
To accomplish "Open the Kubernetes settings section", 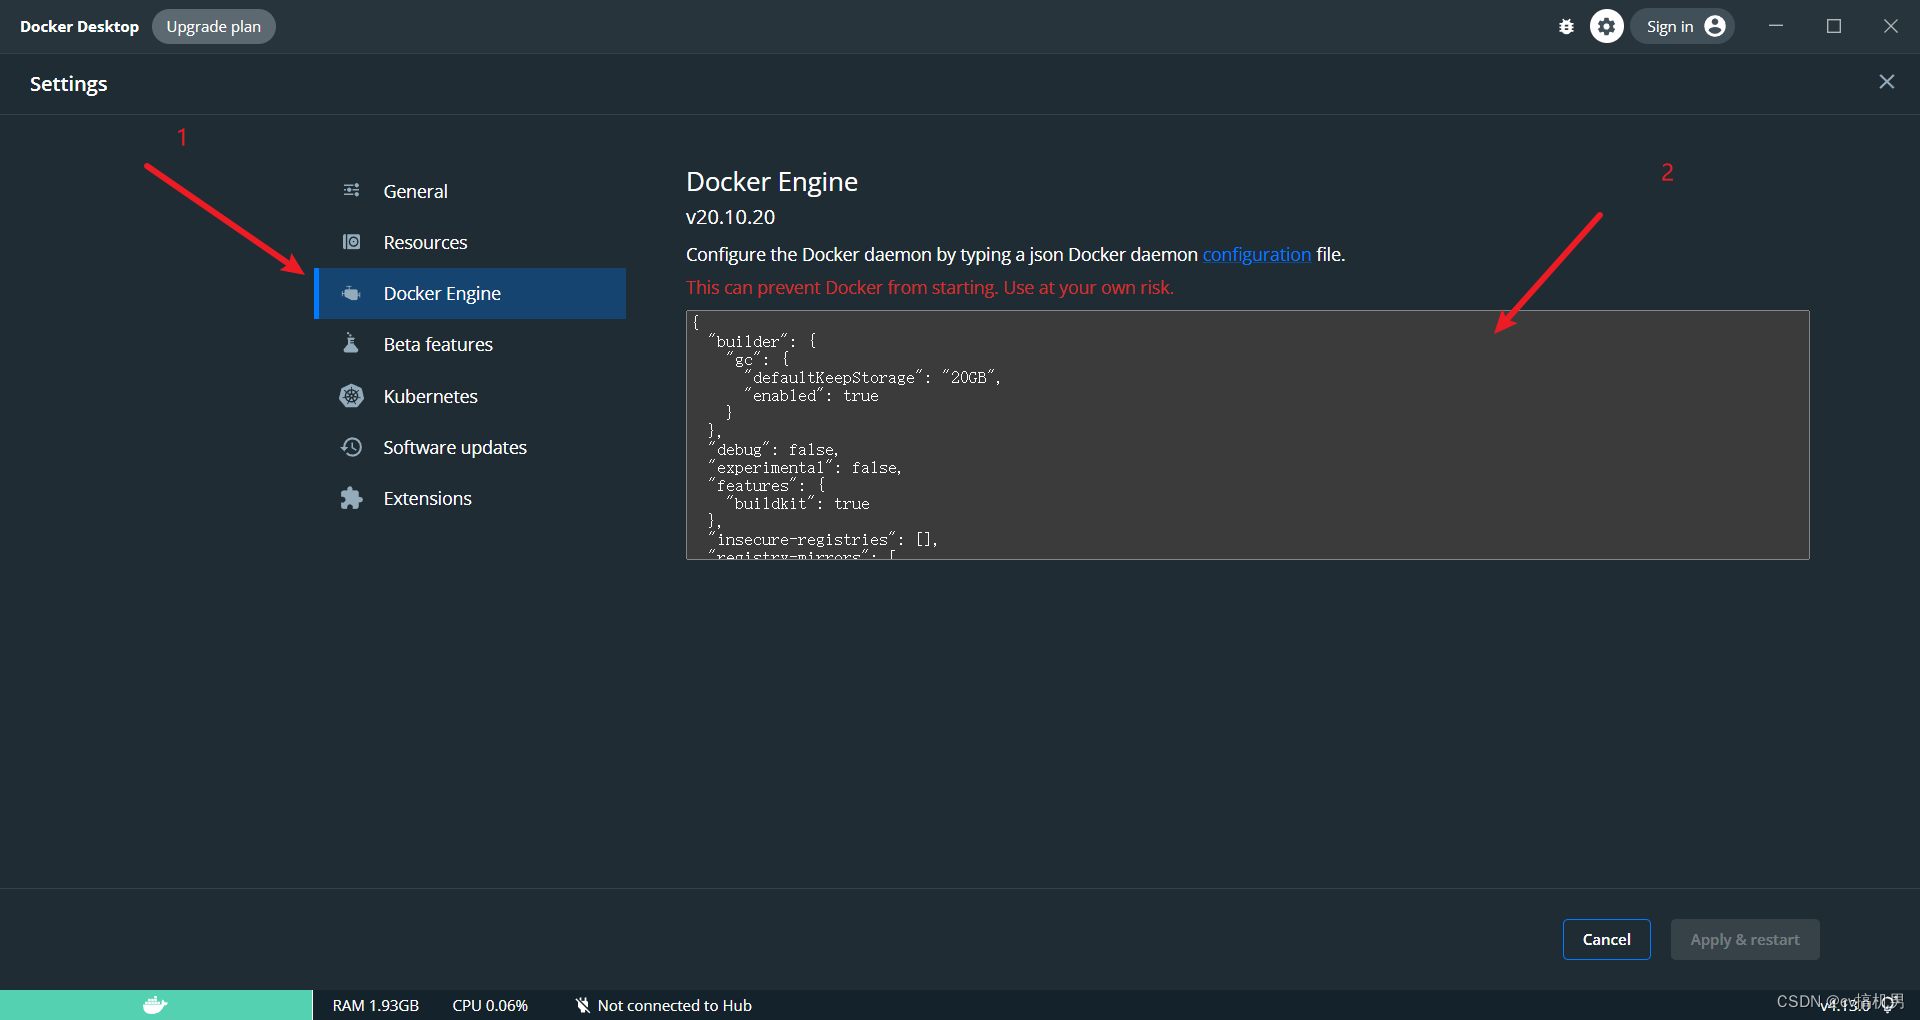I will tap(470, 396).
